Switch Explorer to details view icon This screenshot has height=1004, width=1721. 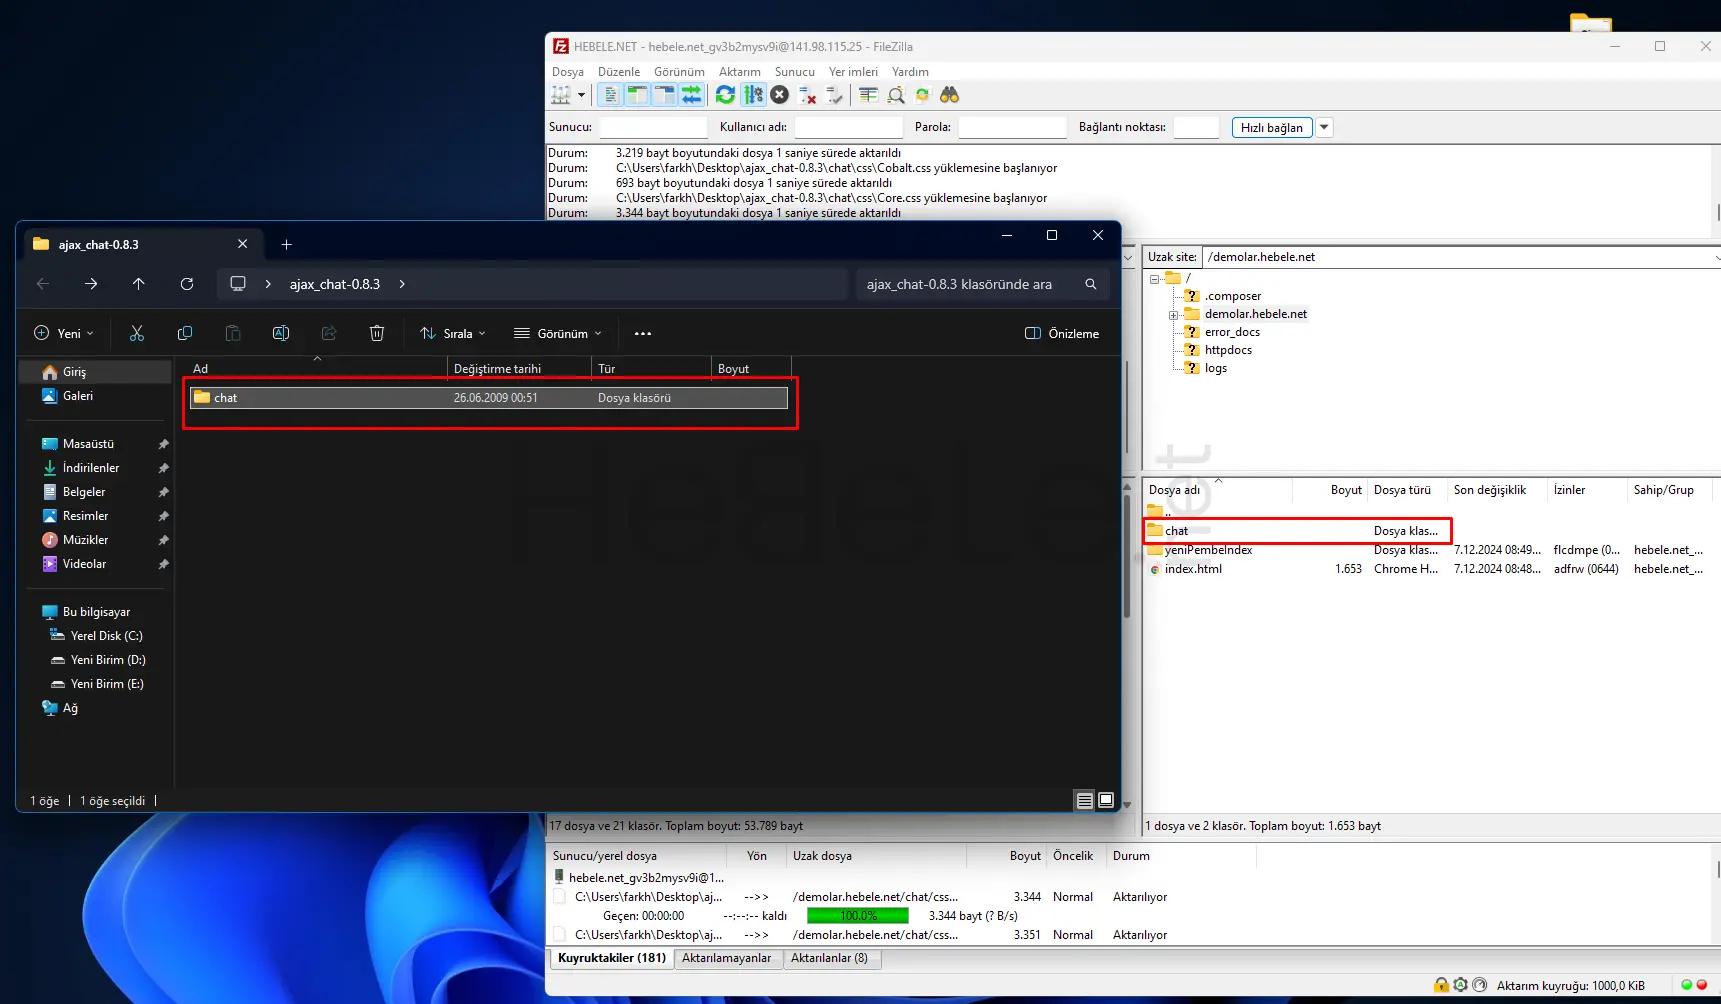(1084, 800)
